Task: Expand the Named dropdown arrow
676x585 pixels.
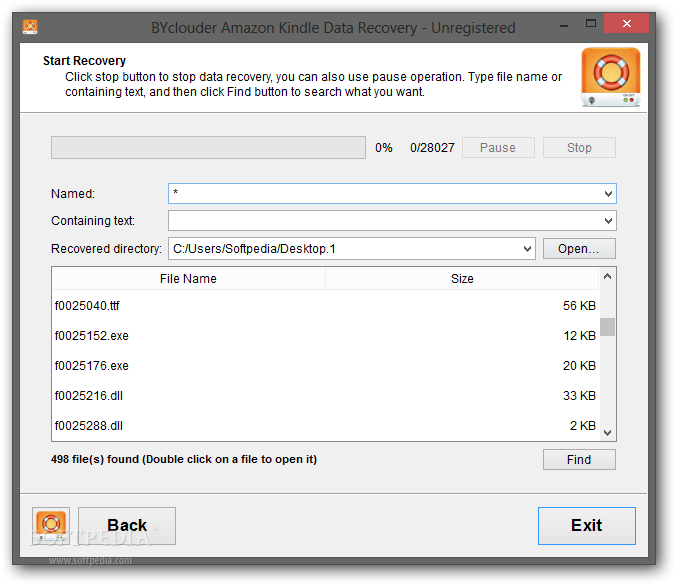Action: coord(608,194)
